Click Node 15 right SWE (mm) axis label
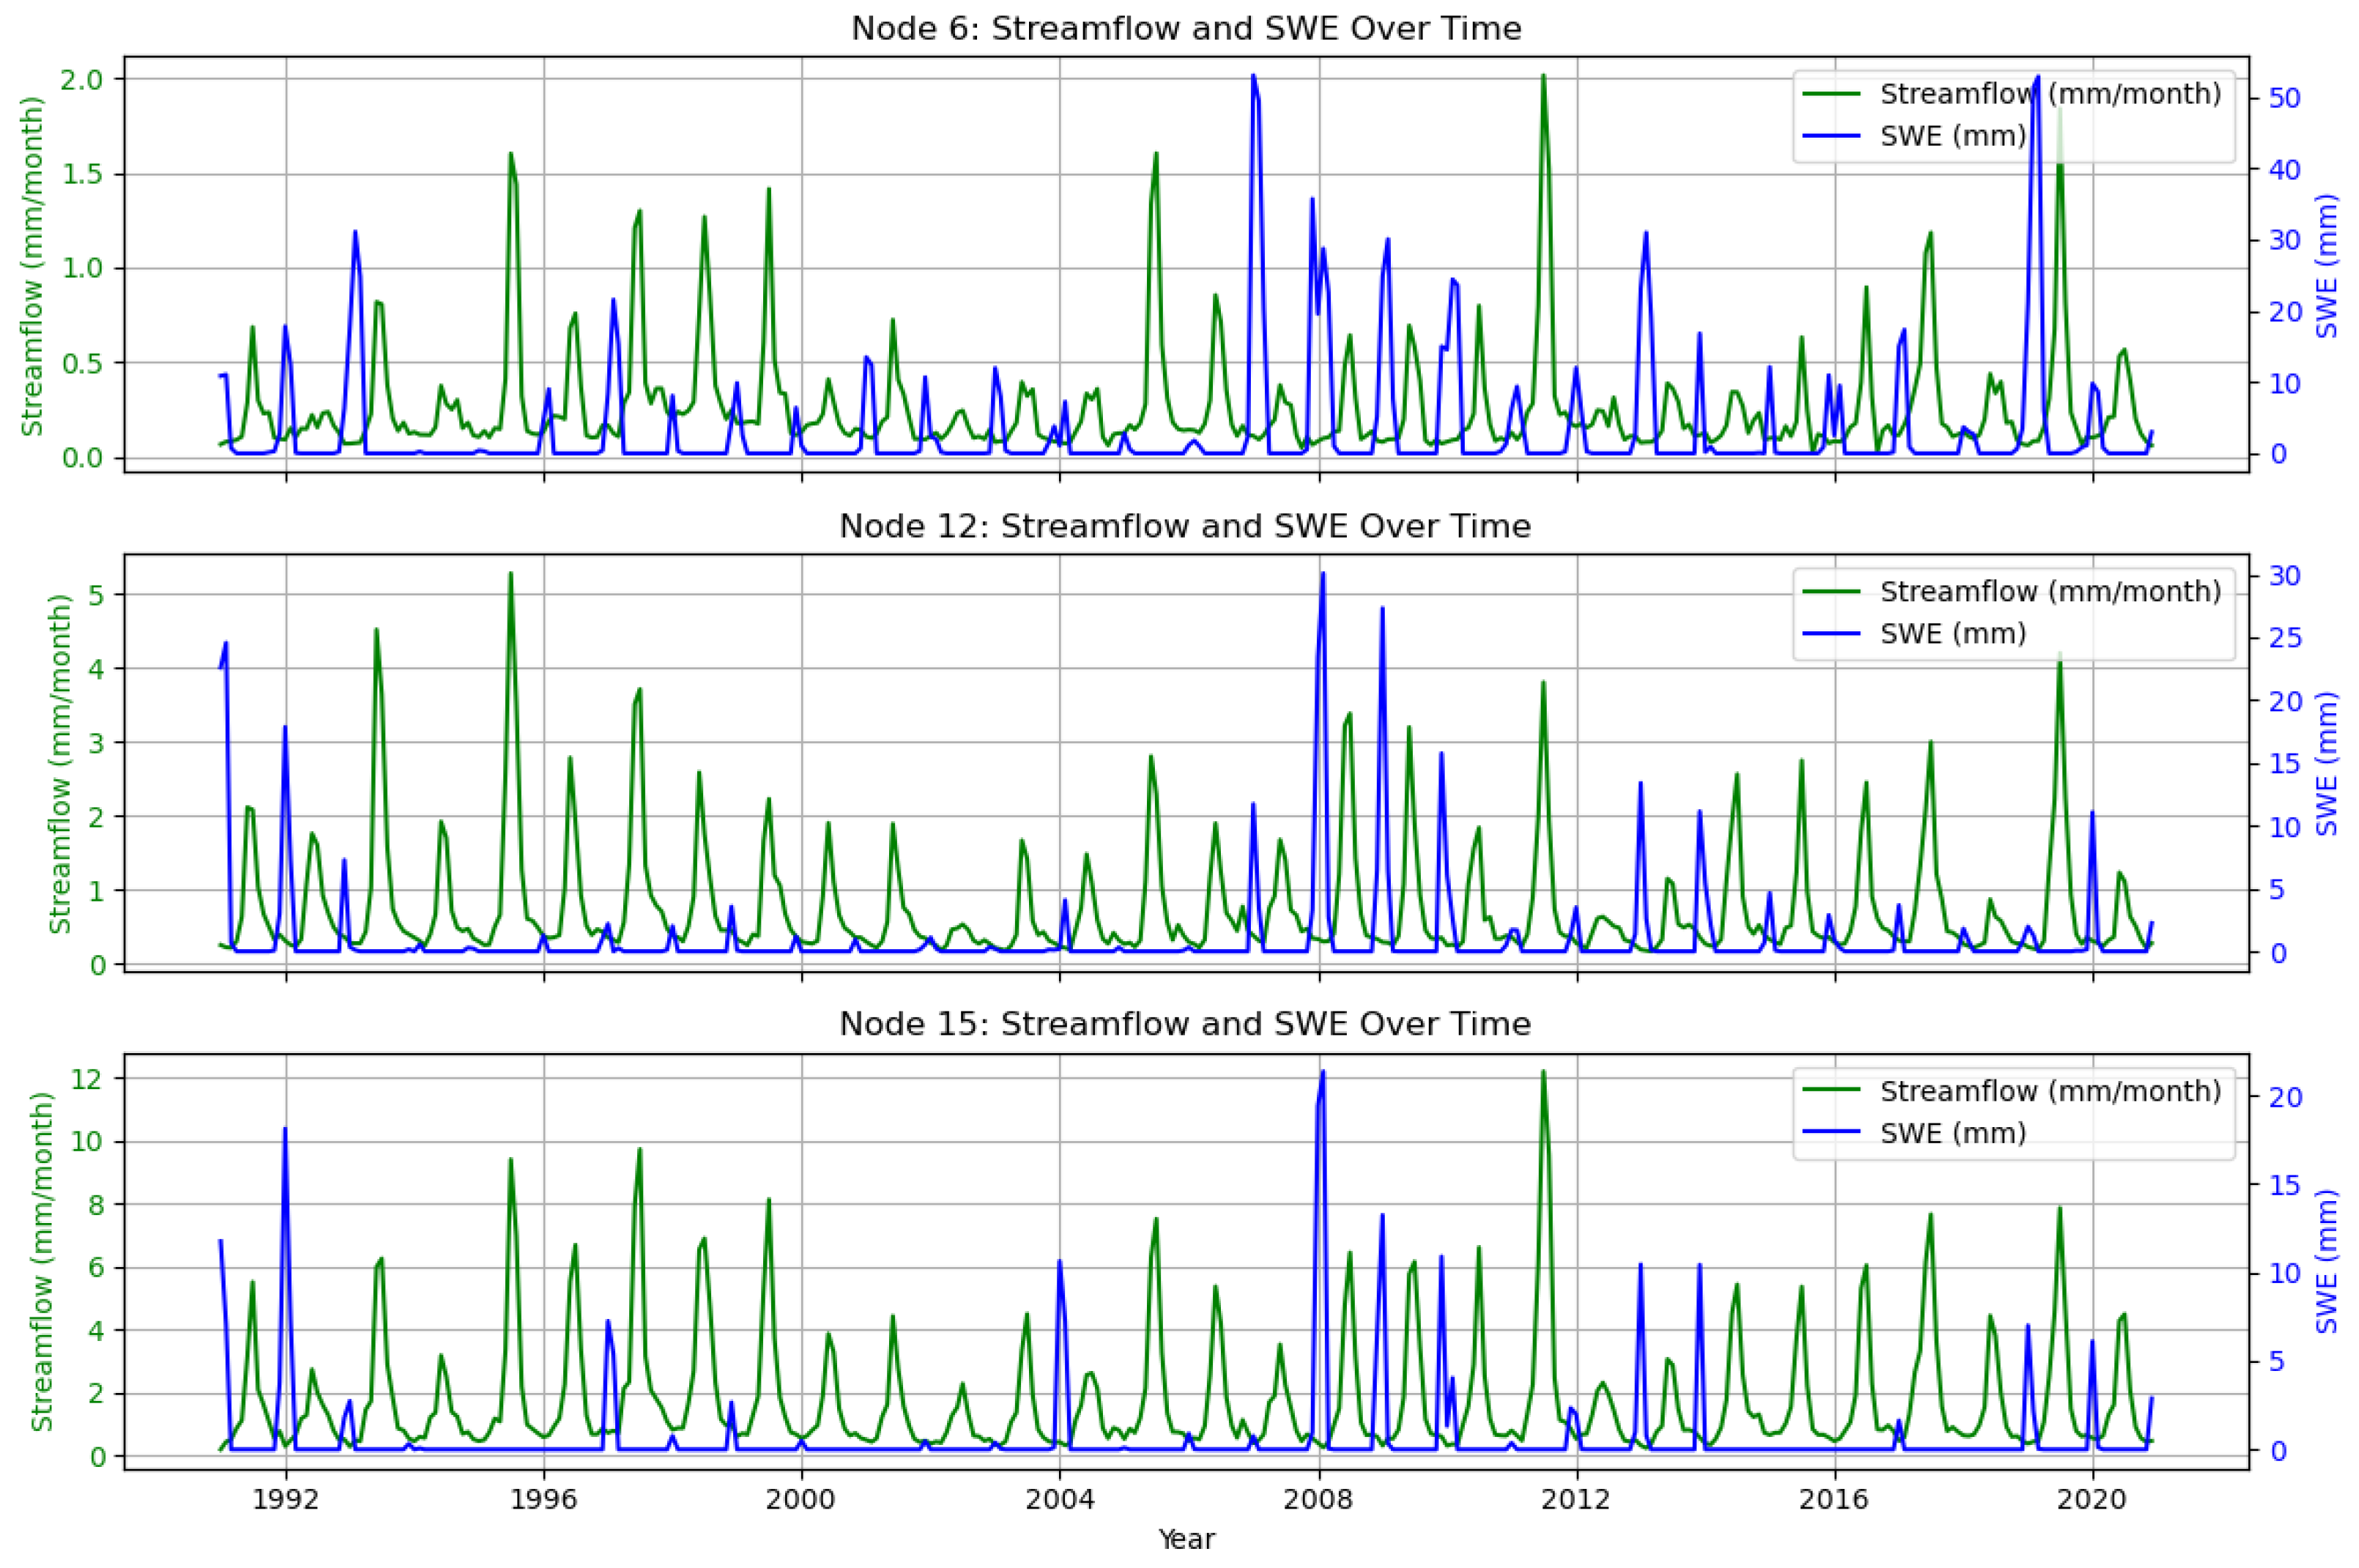Screen dimensions: 2359x1568 [x=2327, y=1261]
